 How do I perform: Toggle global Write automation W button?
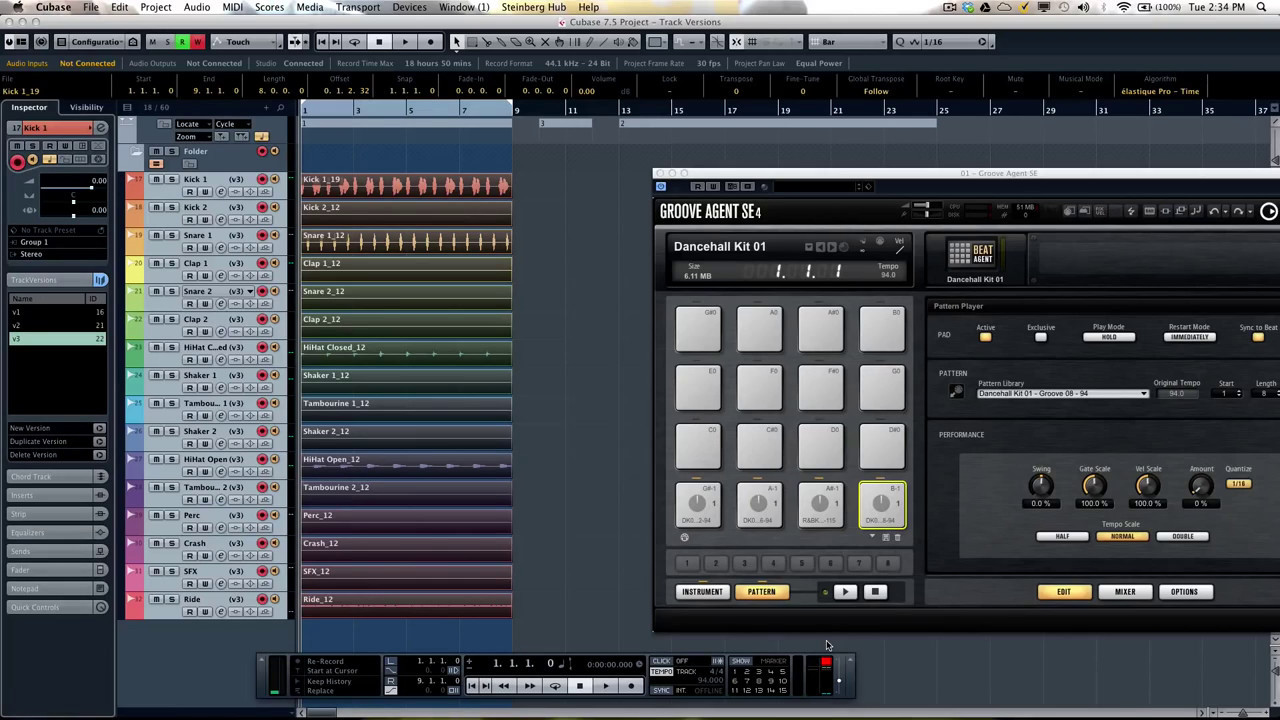coord(197,42)
